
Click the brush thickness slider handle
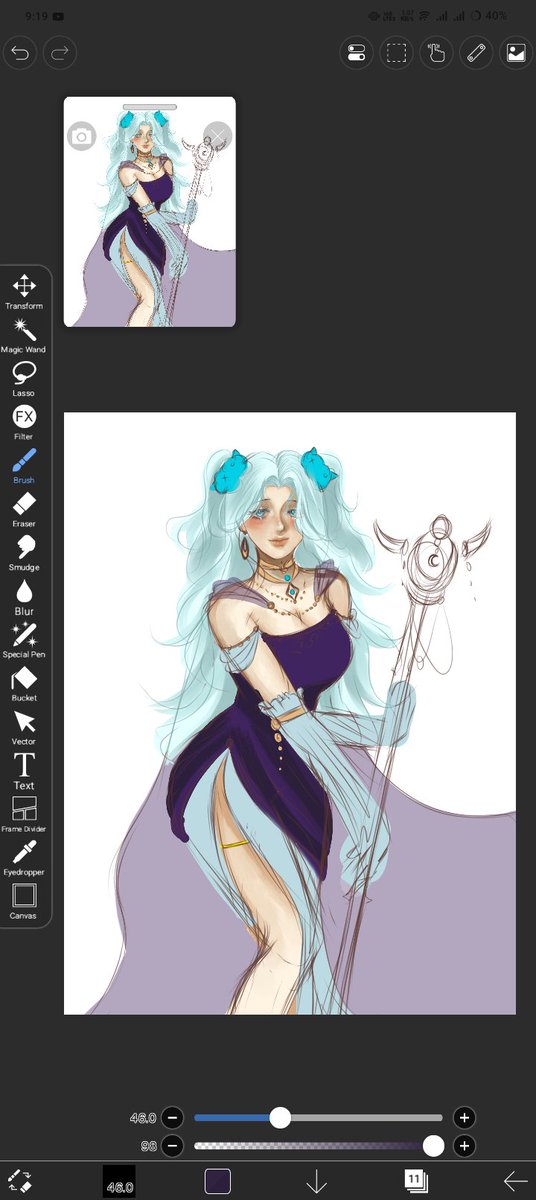(280, 1117)
